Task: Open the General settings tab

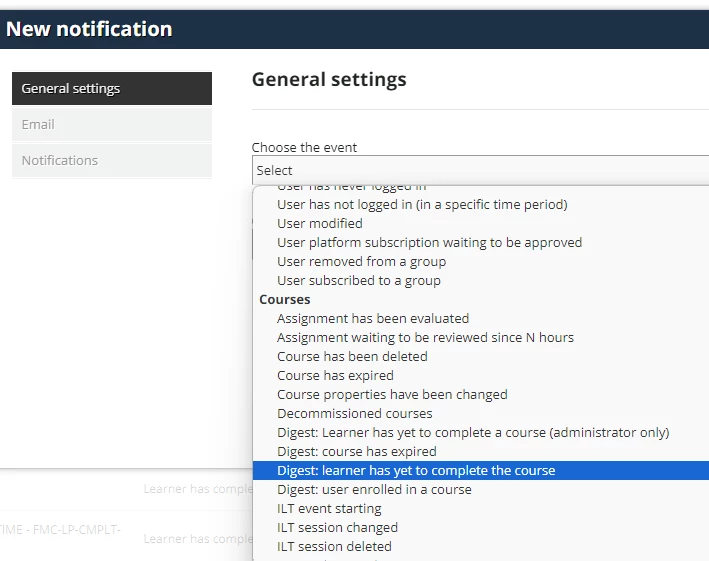Action: pos(111,89)
